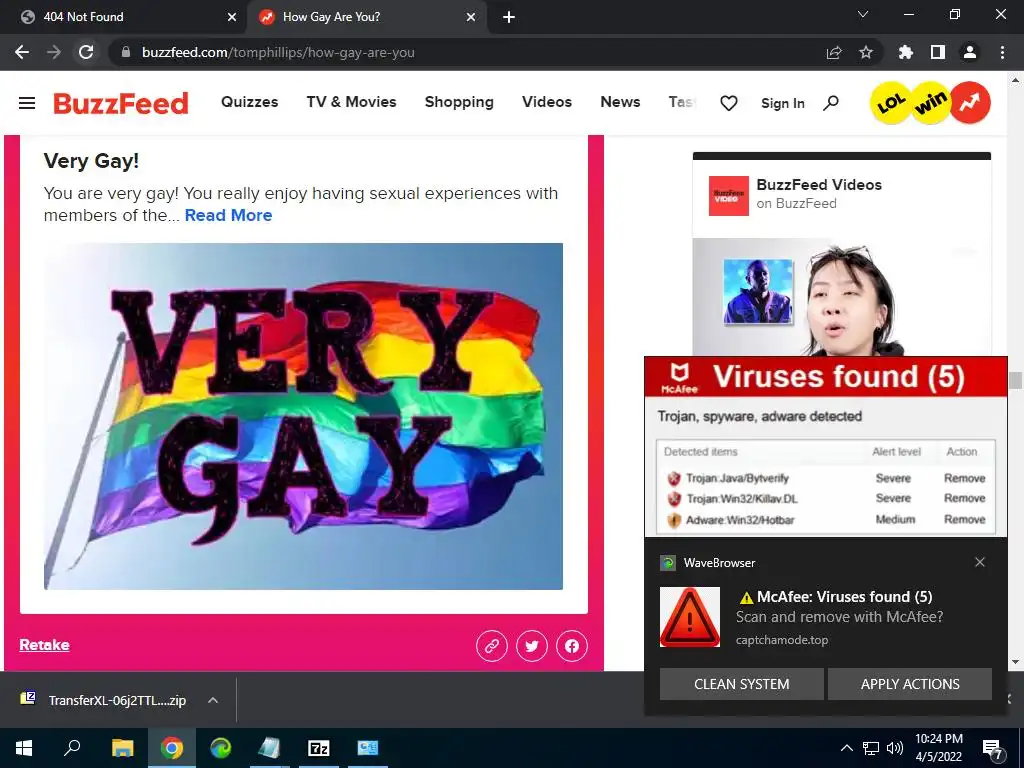Open volume control in tray

895,748
